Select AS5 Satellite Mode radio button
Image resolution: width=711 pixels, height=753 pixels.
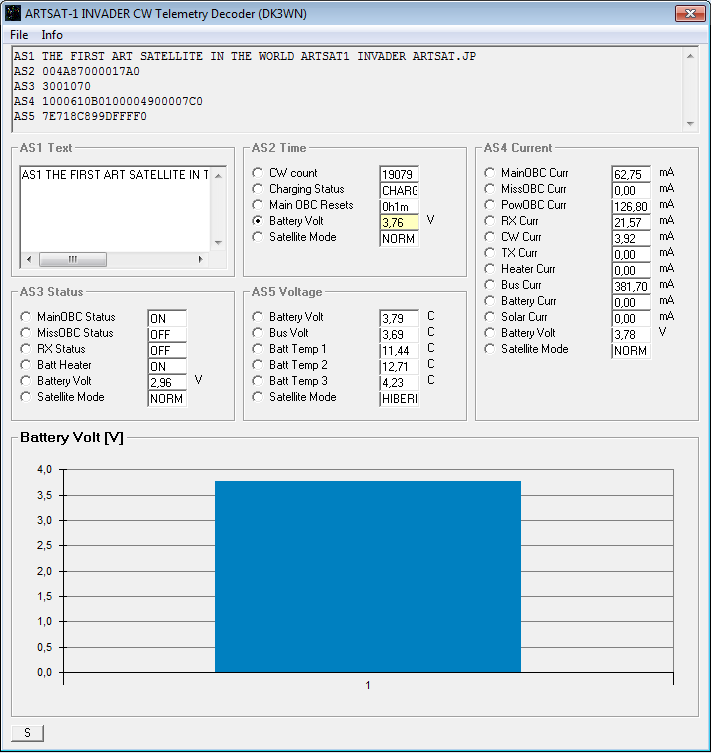pos(258,397)
